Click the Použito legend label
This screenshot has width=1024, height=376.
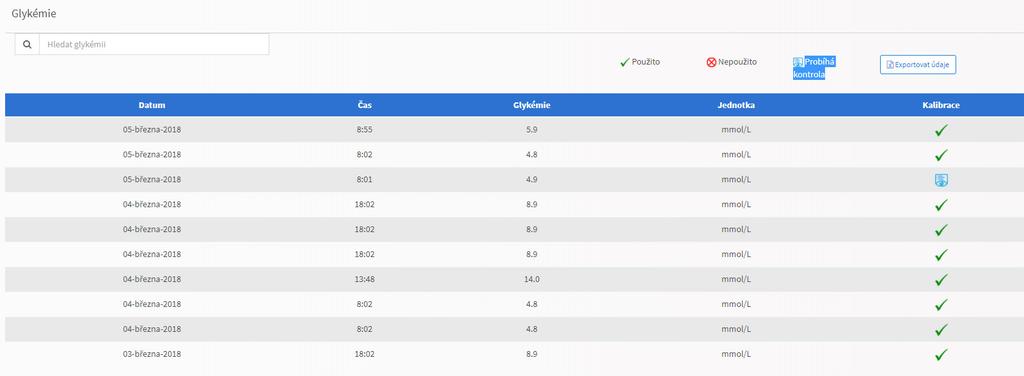click(x=646, y=62)
